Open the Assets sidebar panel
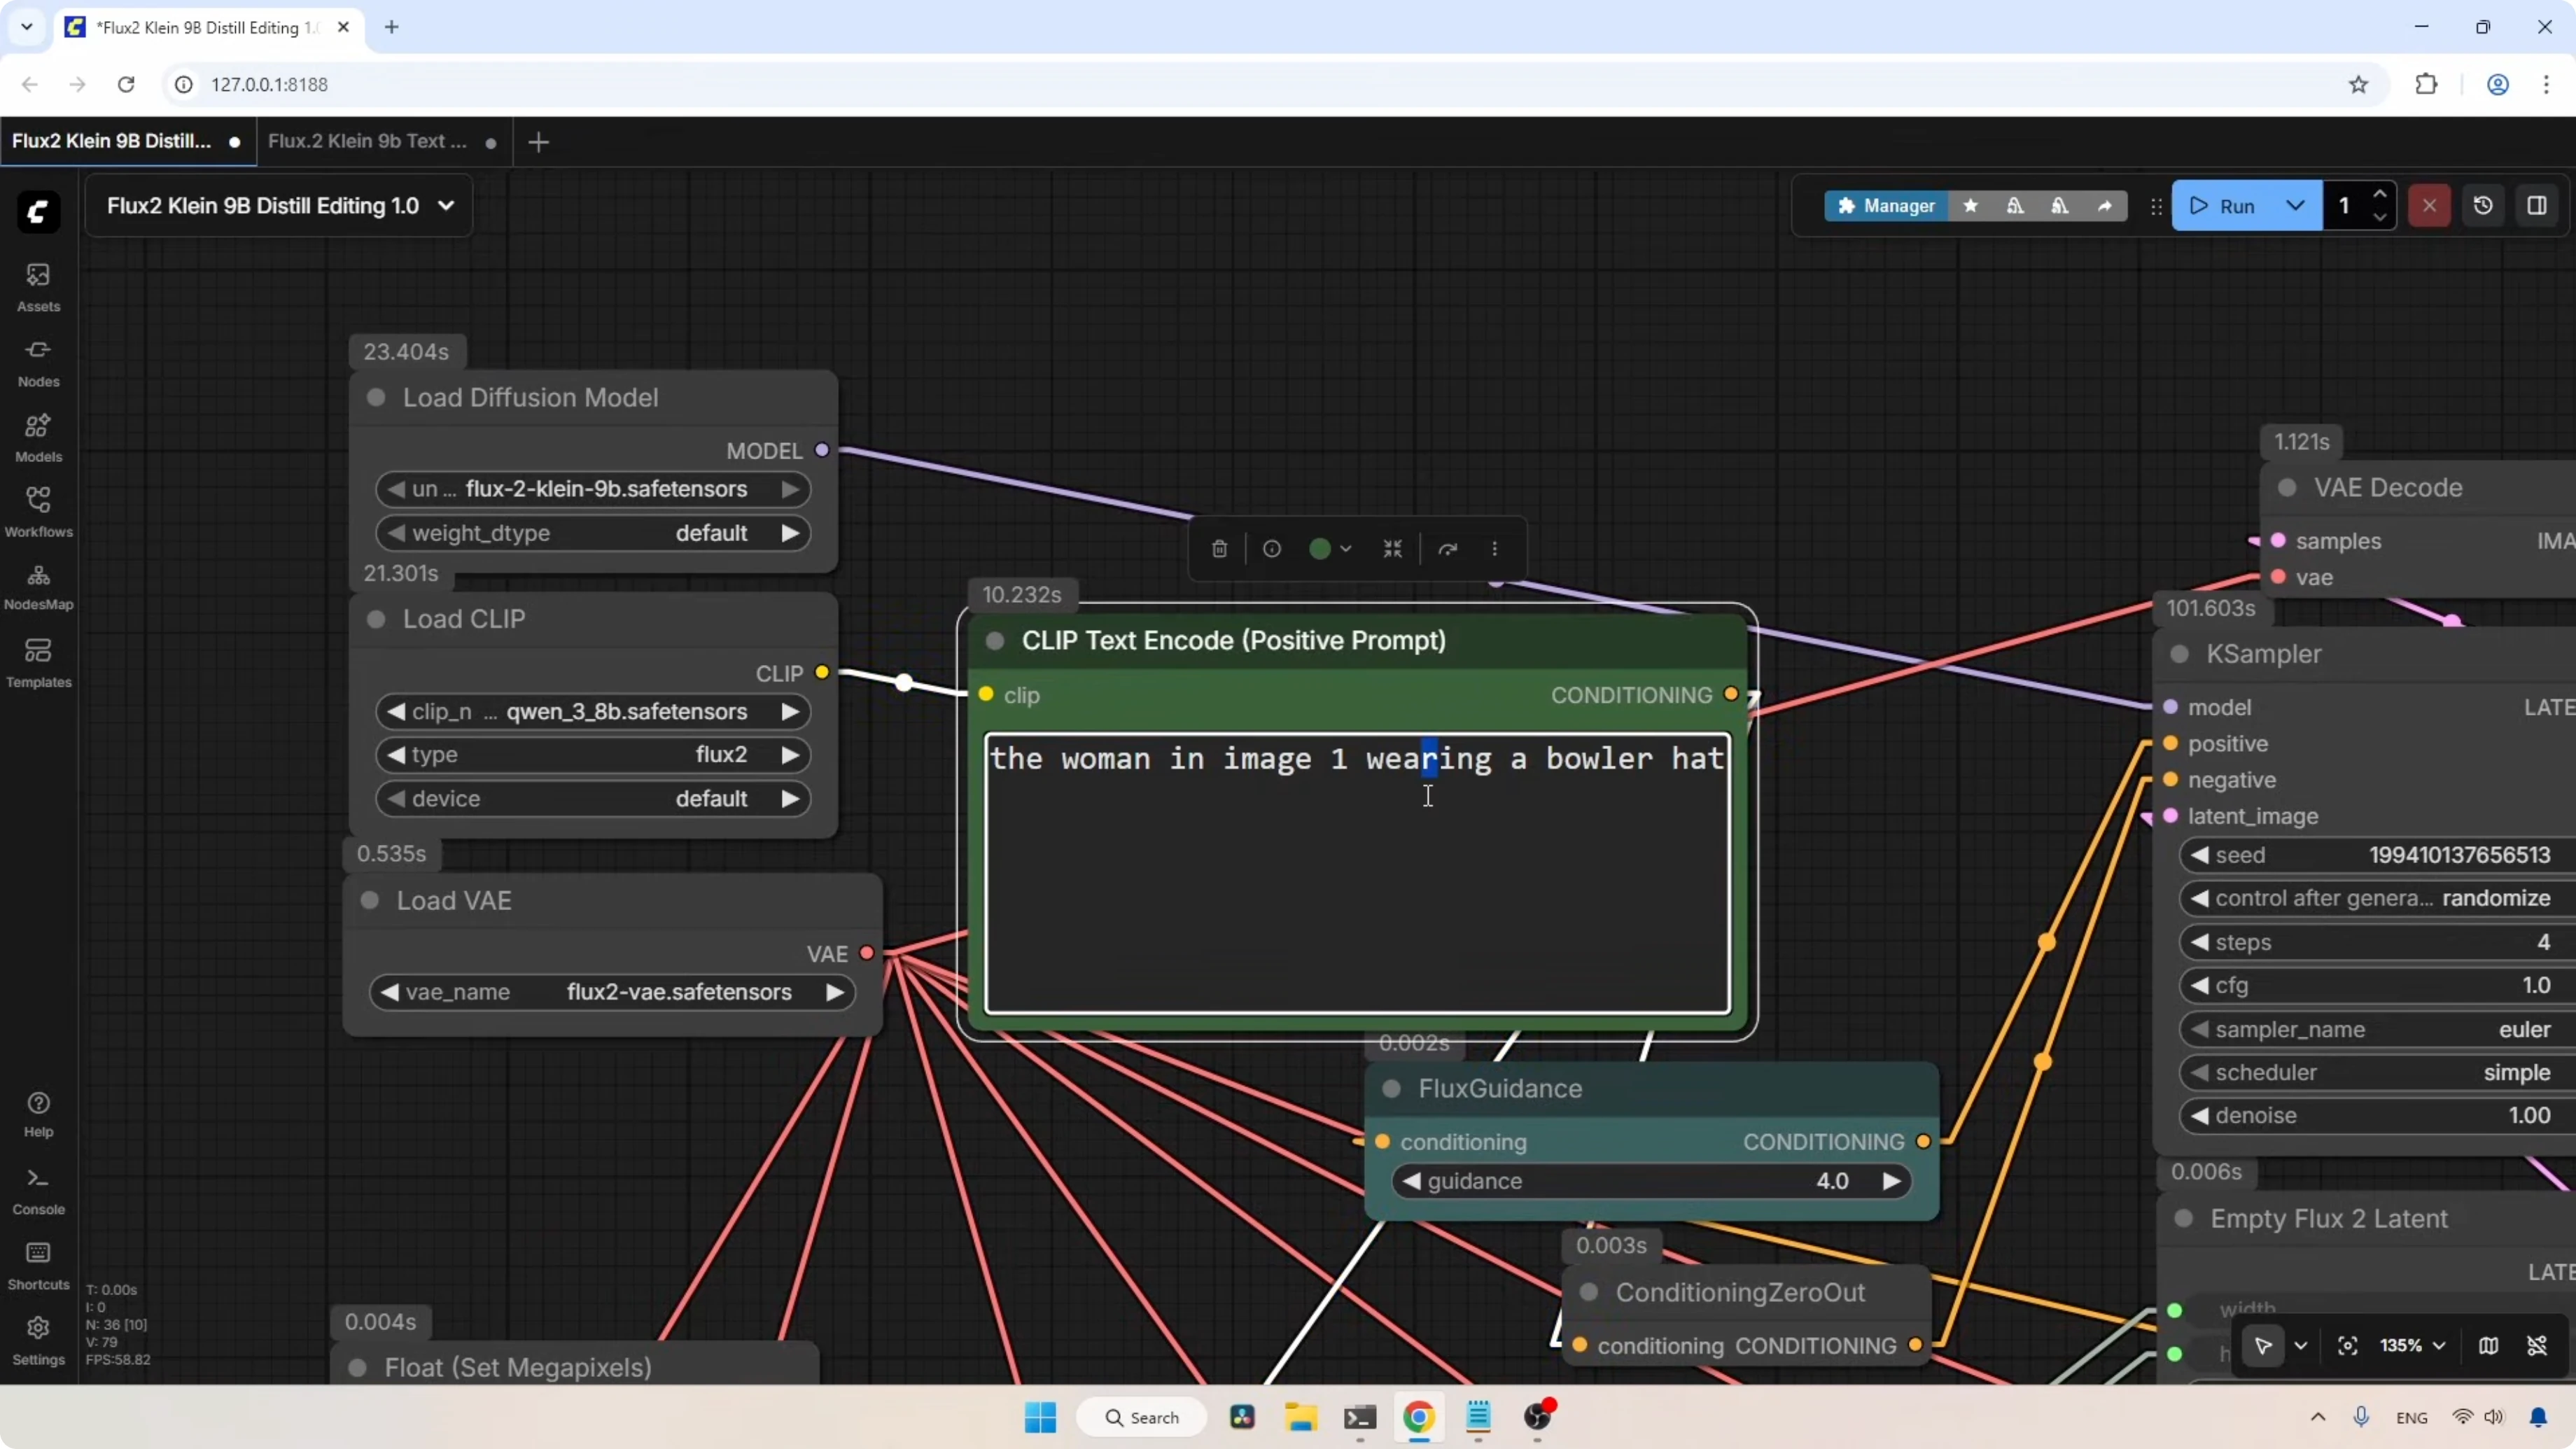 click(x=38, y=286)
